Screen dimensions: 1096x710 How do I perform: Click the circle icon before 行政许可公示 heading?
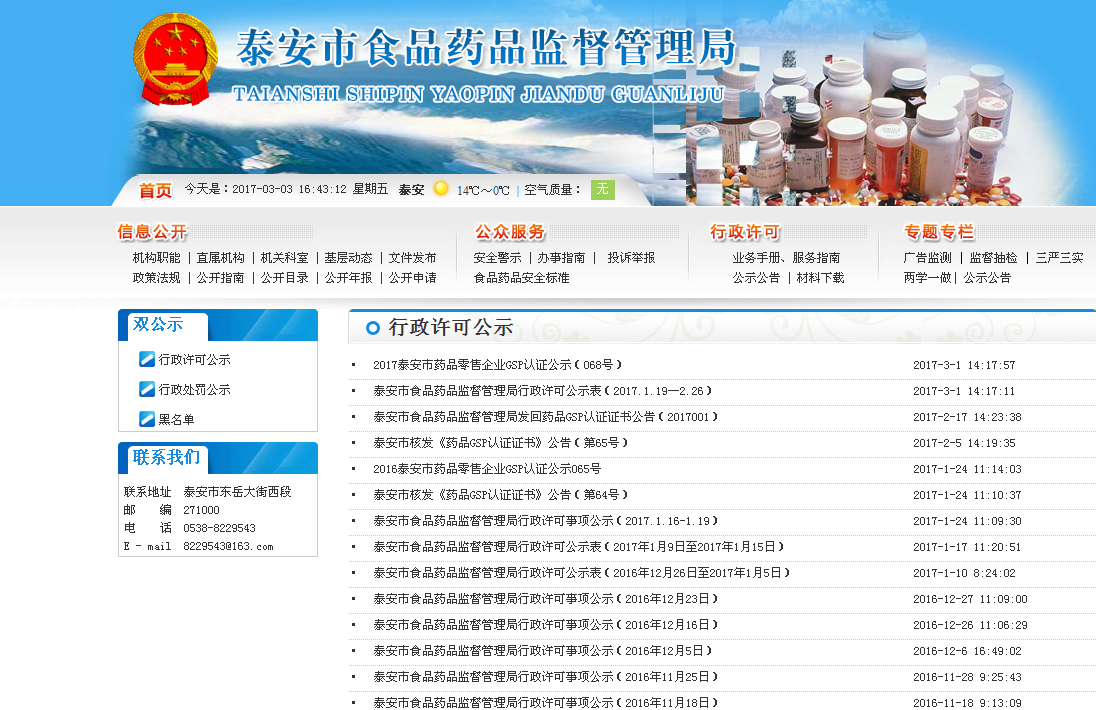(371, 330)
